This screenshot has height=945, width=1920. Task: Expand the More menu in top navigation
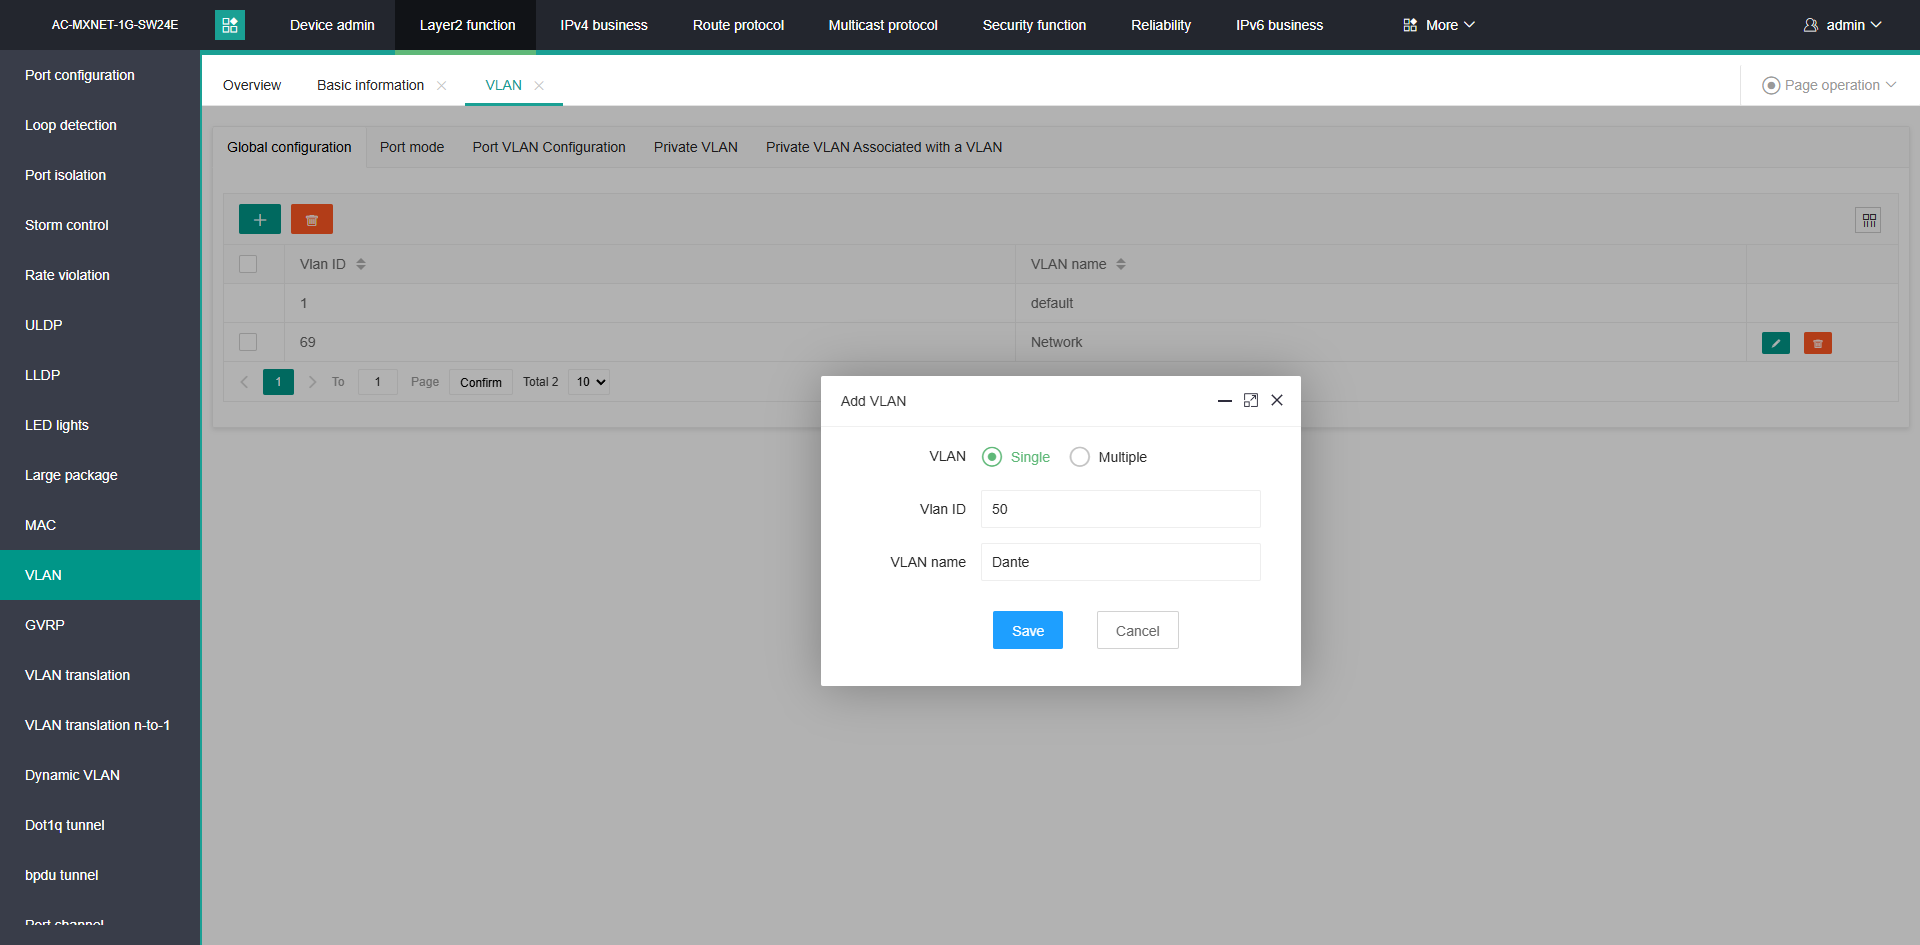[x=1439, y=25]
